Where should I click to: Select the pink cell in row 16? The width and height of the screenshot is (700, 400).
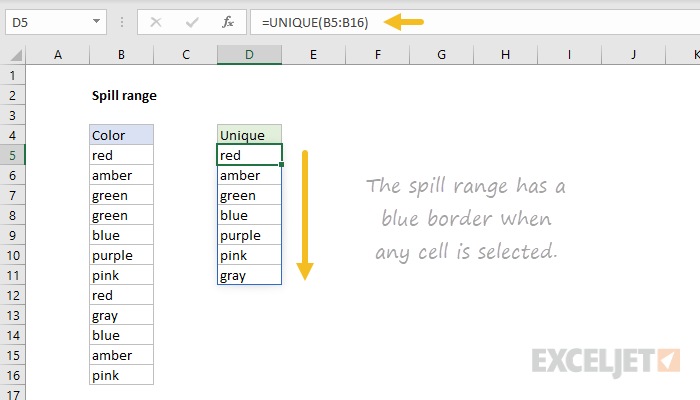121,375
